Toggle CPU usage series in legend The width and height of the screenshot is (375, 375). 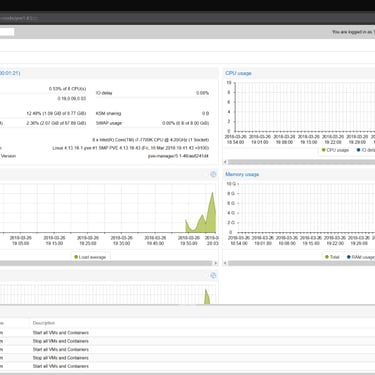tap(335, 150)
